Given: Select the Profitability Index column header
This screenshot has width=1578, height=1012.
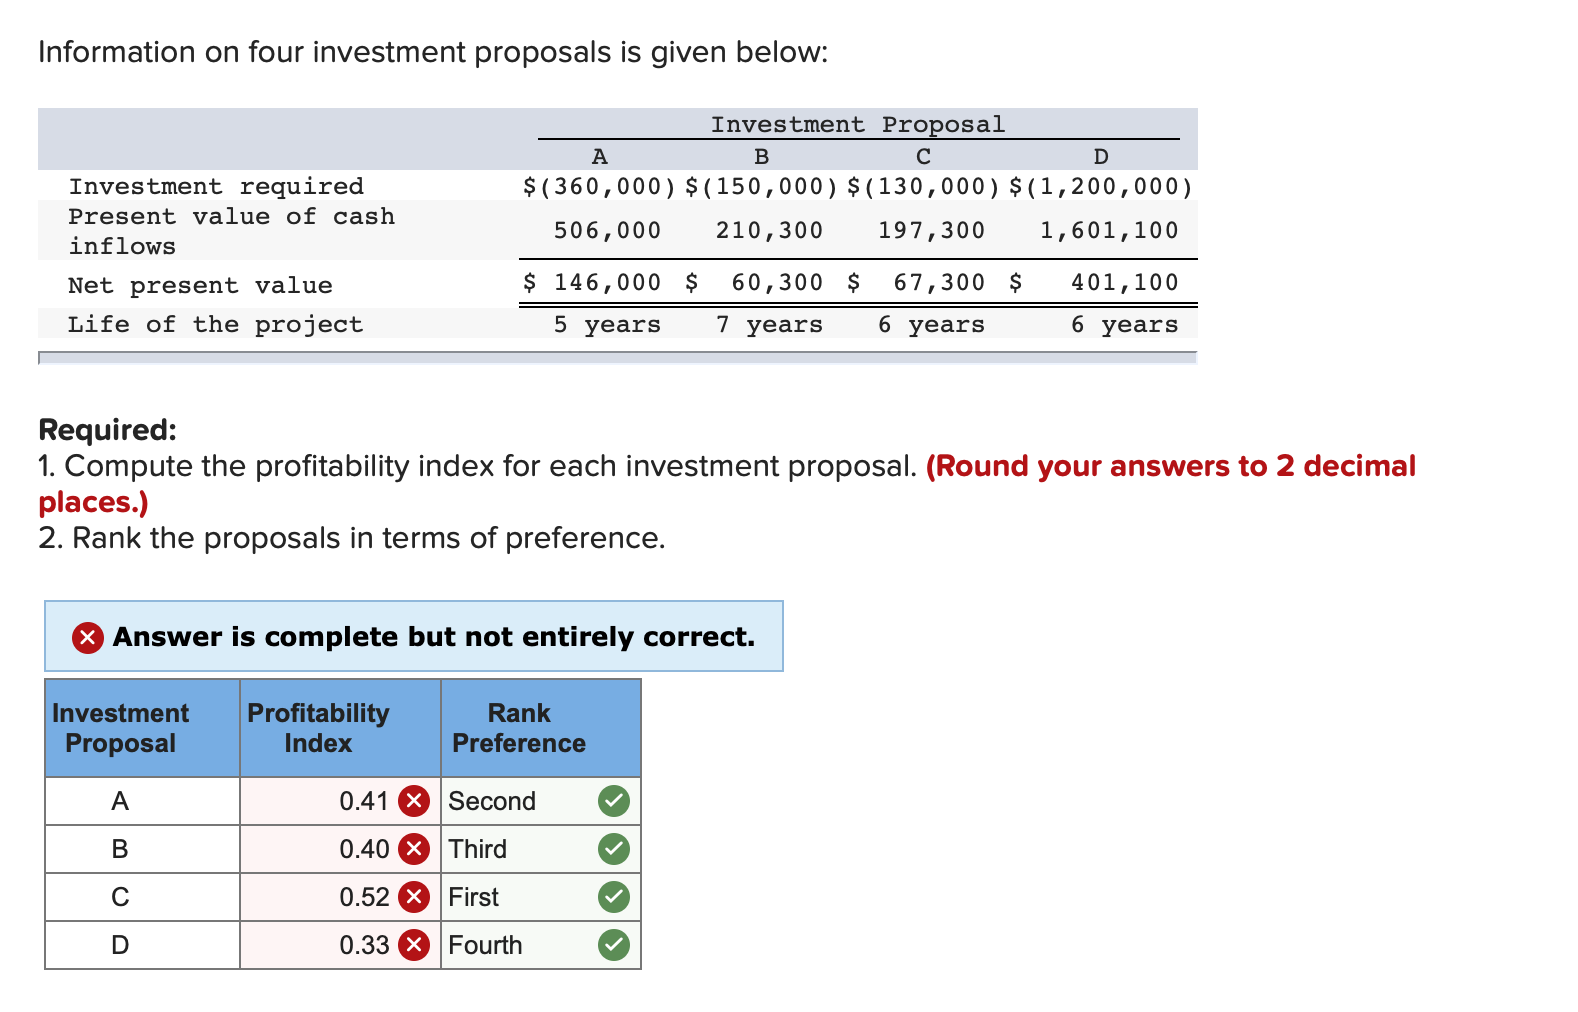Looking at the screenshot, I should tap(317, 727).
